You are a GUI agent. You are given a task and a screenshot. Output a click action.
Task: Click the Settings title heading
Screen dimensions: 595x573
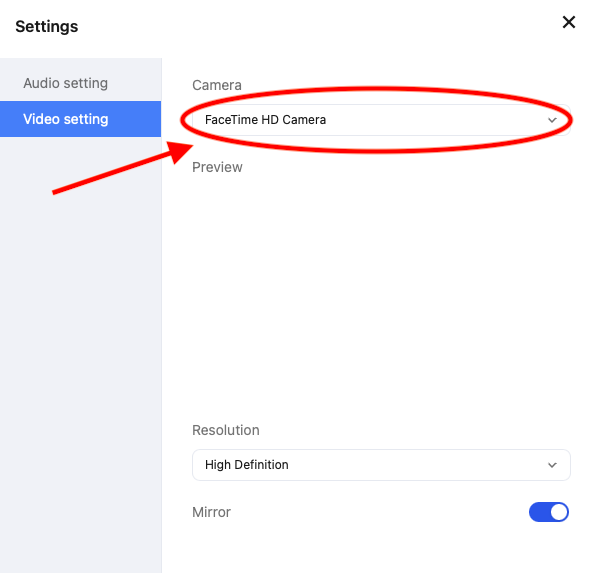[47, 27]
